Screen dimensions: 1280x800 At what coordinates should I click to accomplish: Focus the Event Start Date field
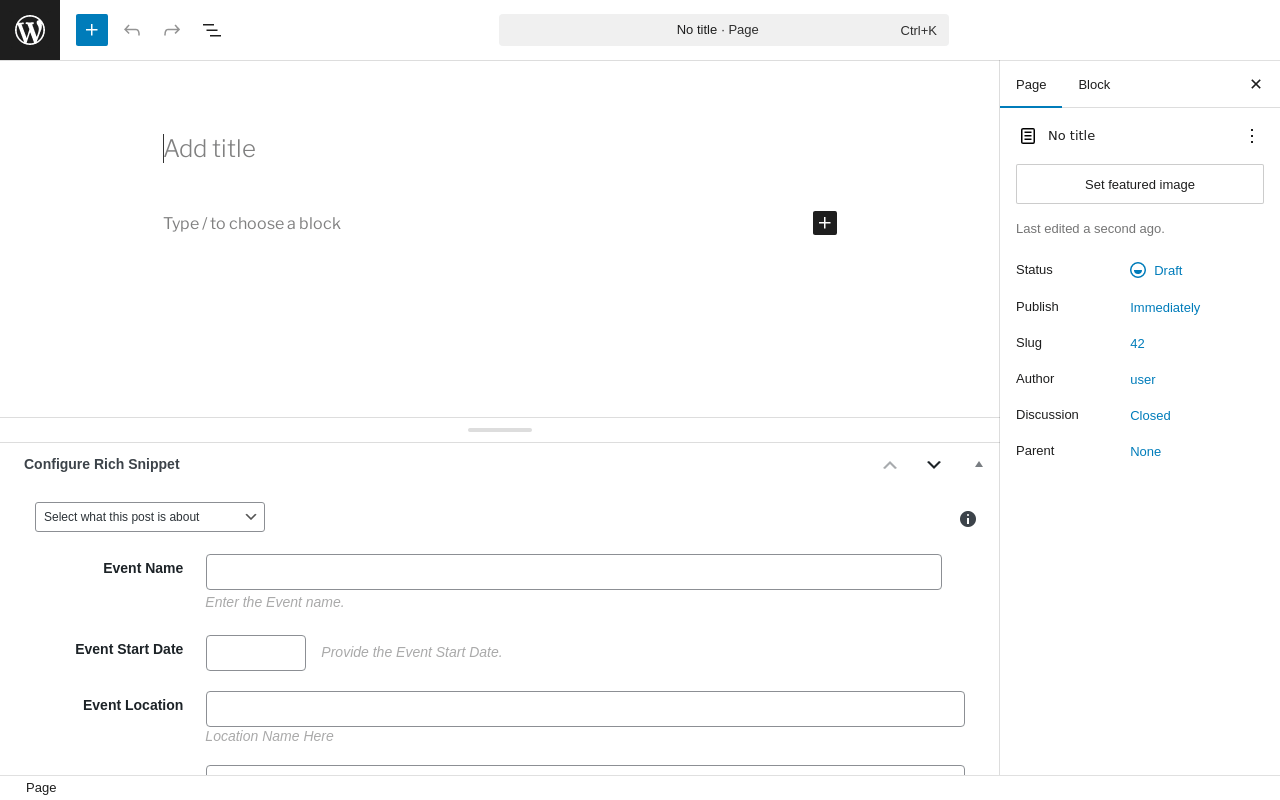256,653
